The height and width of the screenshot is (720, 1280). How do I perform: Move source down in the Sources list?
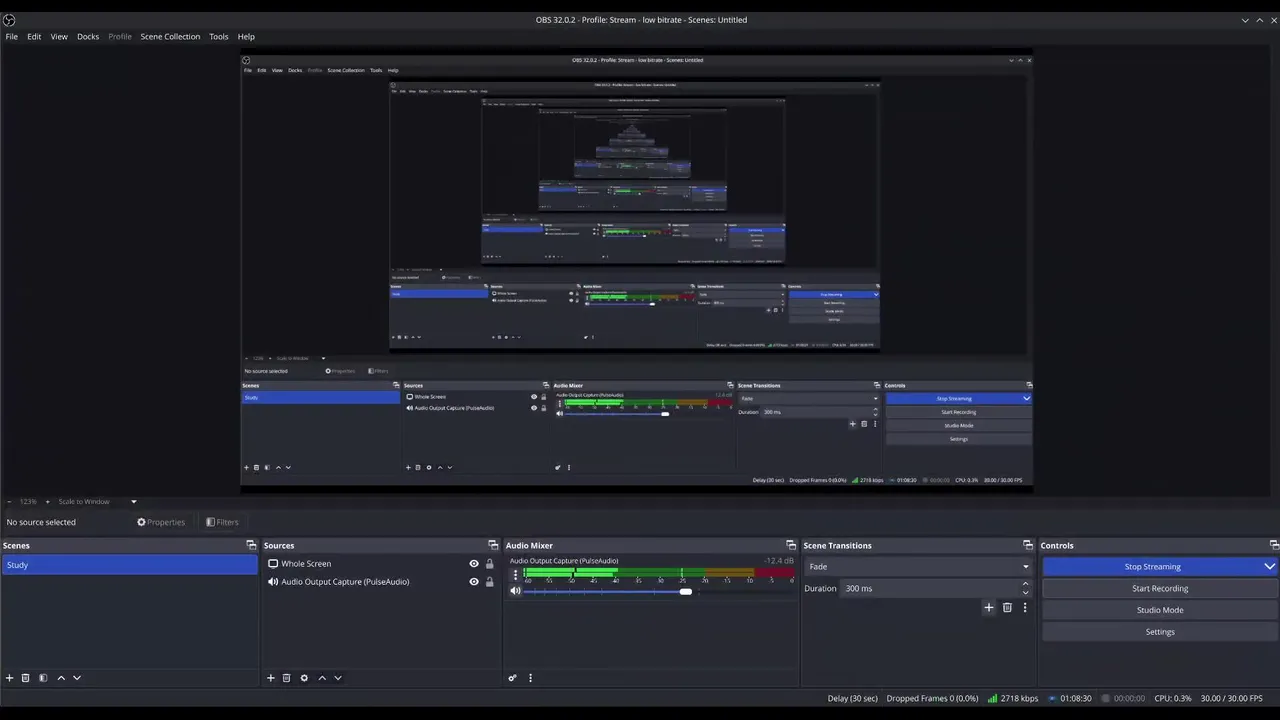[338, 678]
